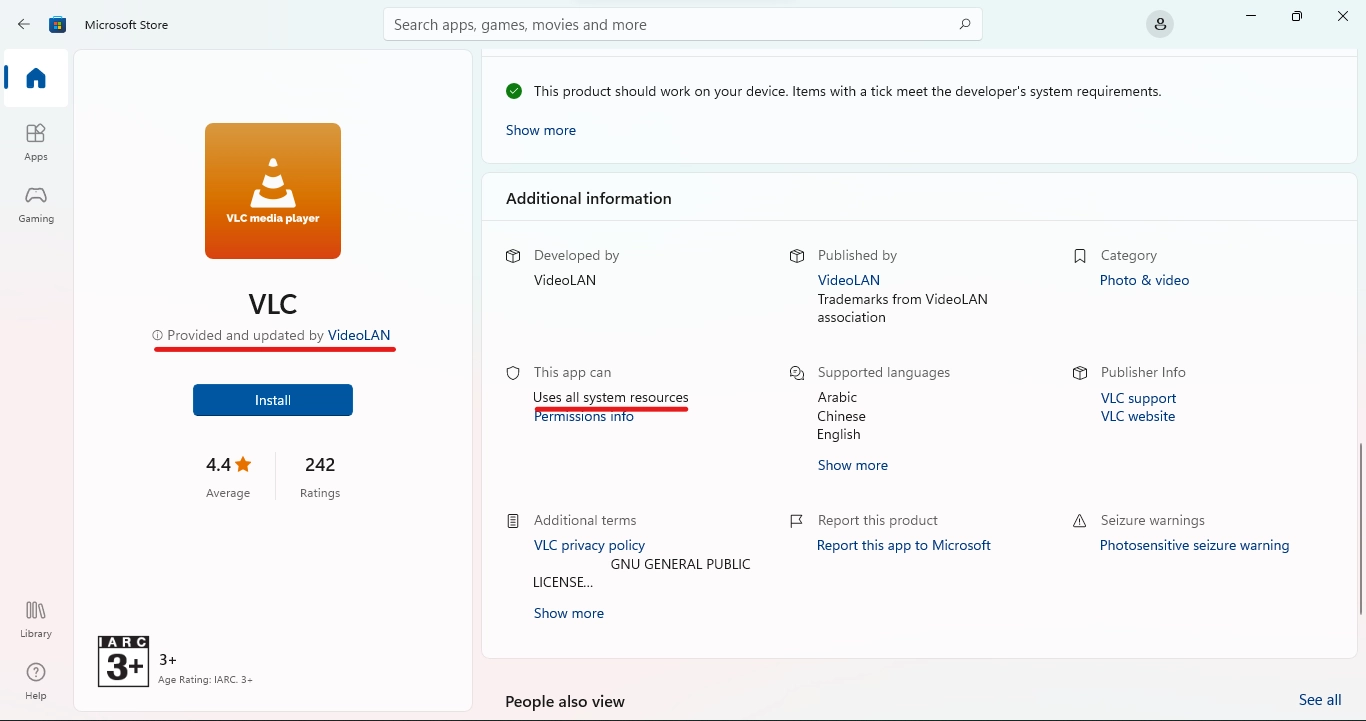
Task: Click the Additional terms document icon
Action: [x=513, y=521]
